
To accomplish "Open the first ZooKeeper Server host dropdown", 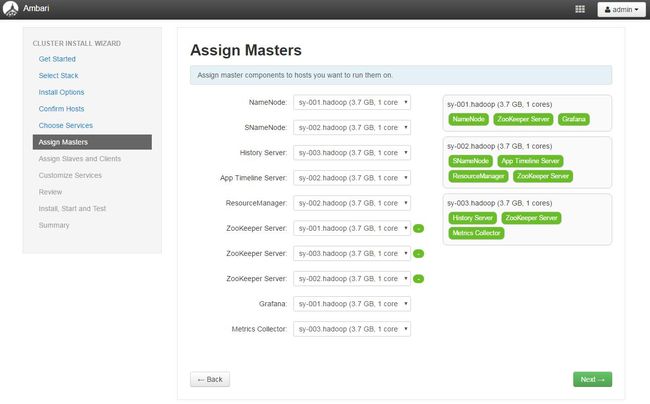I will [x=352, y=228].
